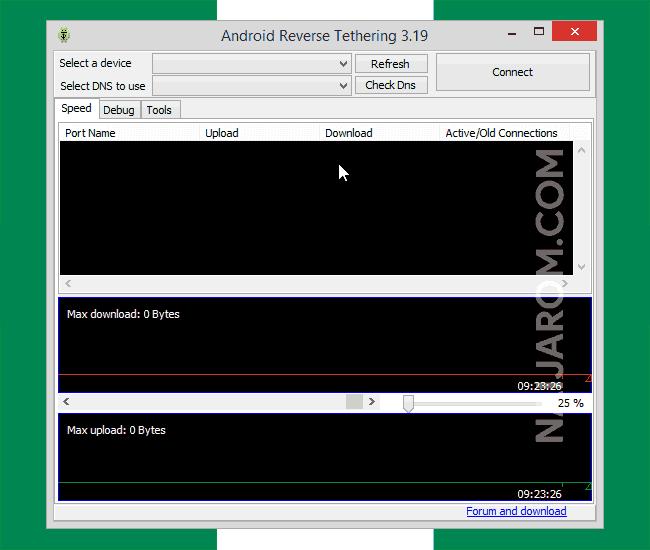Sort by Port Name column header
This screenshot has width=650, height=550.
click(x=129, y=133)
